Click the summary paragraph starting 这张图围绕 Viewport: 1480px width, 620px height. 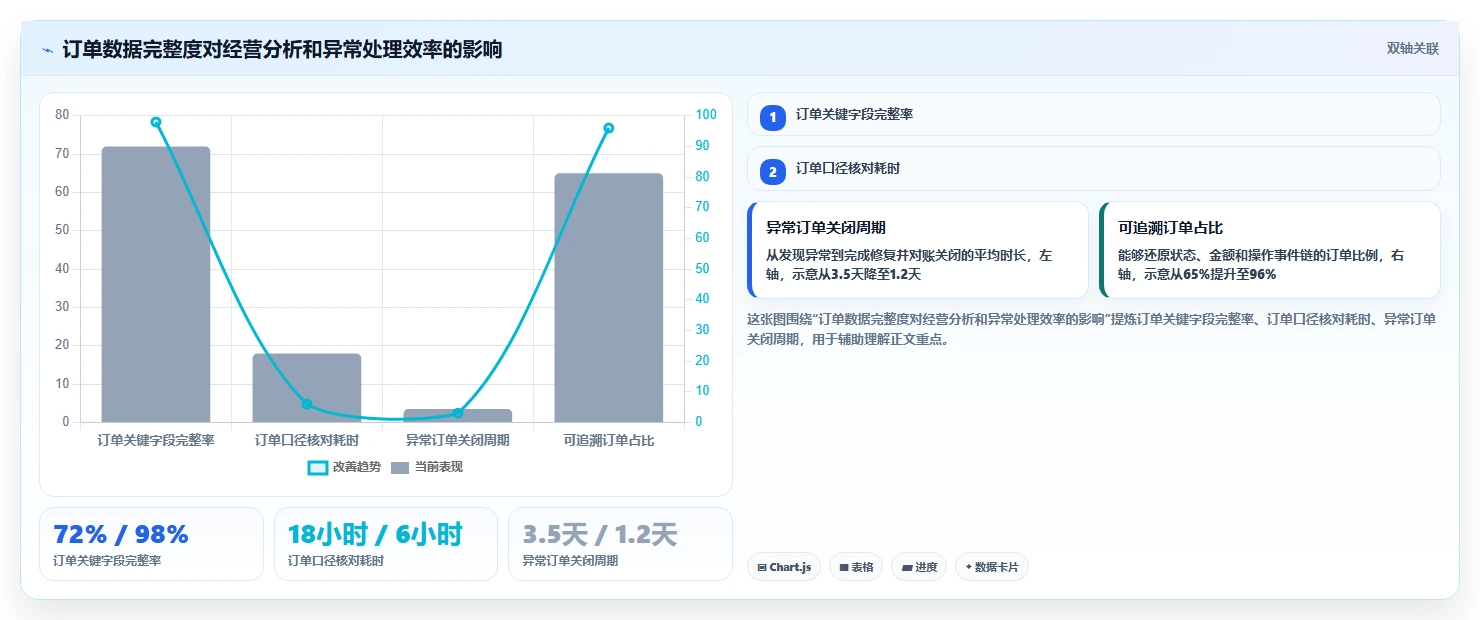pos(1093,329)
